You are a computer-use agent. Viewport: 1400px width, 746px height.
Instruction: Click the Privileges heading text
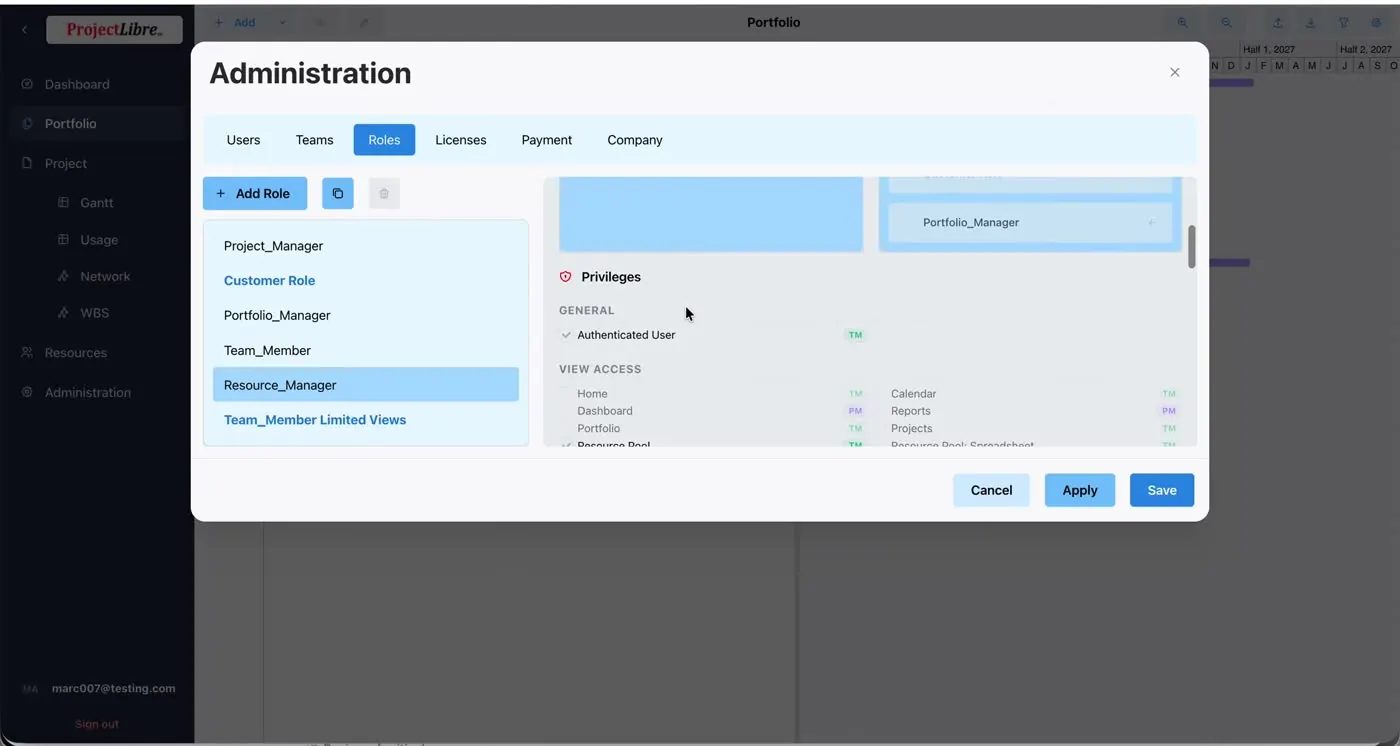click(611, 277)
